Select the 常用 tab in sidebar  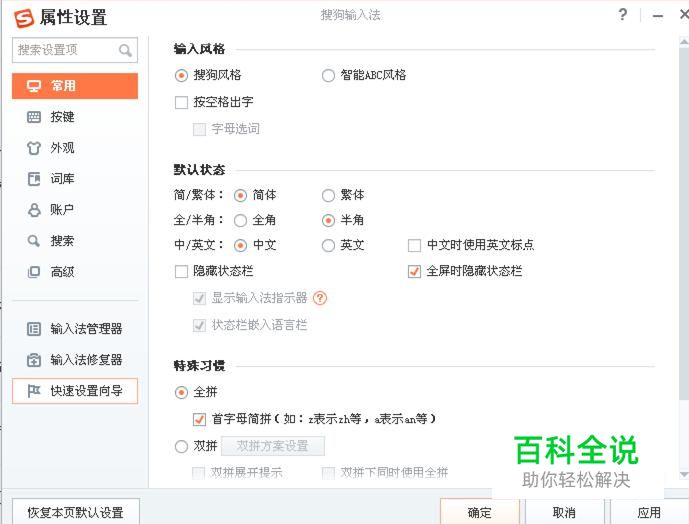click(75, 86)
